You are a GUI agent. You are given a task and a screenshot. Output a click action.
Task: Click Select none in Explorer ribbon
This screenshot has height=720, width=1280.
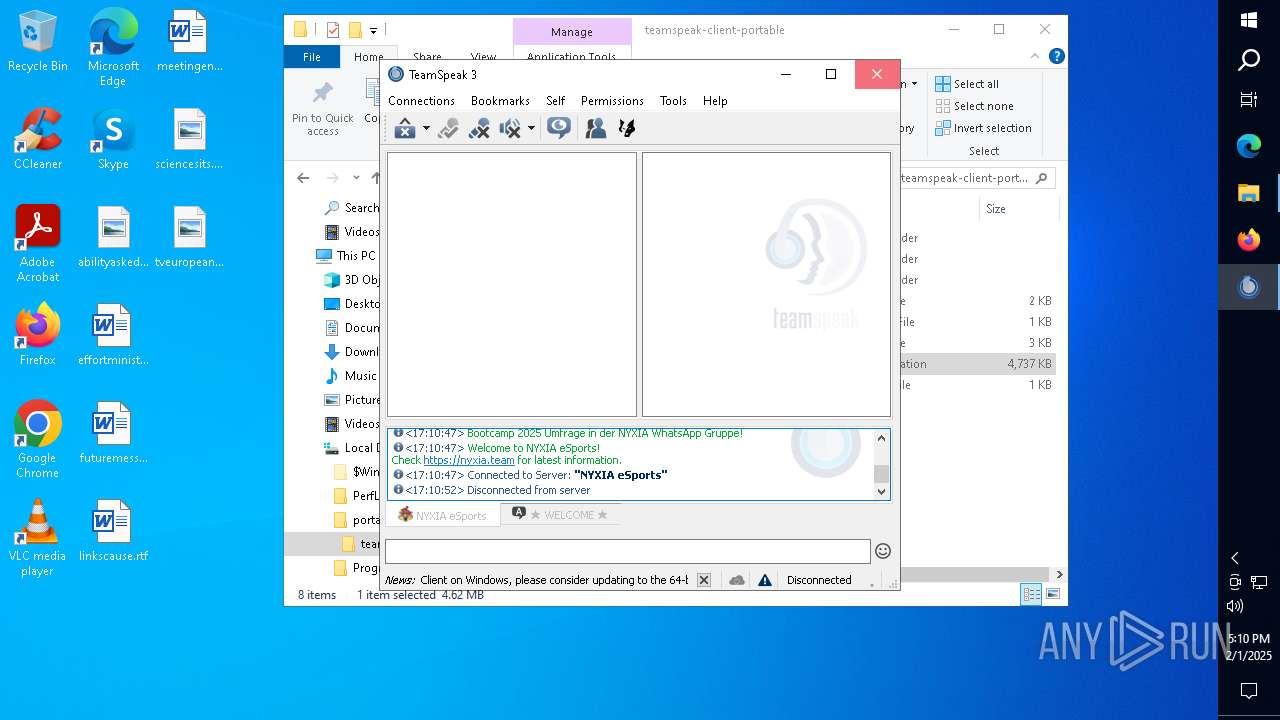pos(974,106)
